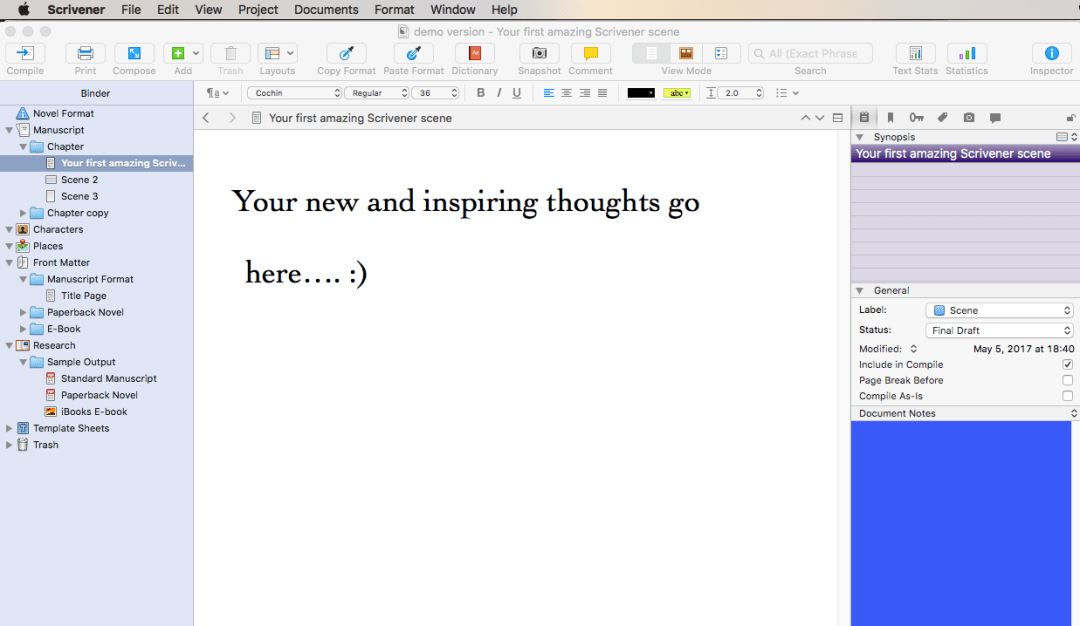Screen dimensions: 1080x626
Task: Add a Comment via toolbar
Action: pyautogui.click(x=590, y=54)
